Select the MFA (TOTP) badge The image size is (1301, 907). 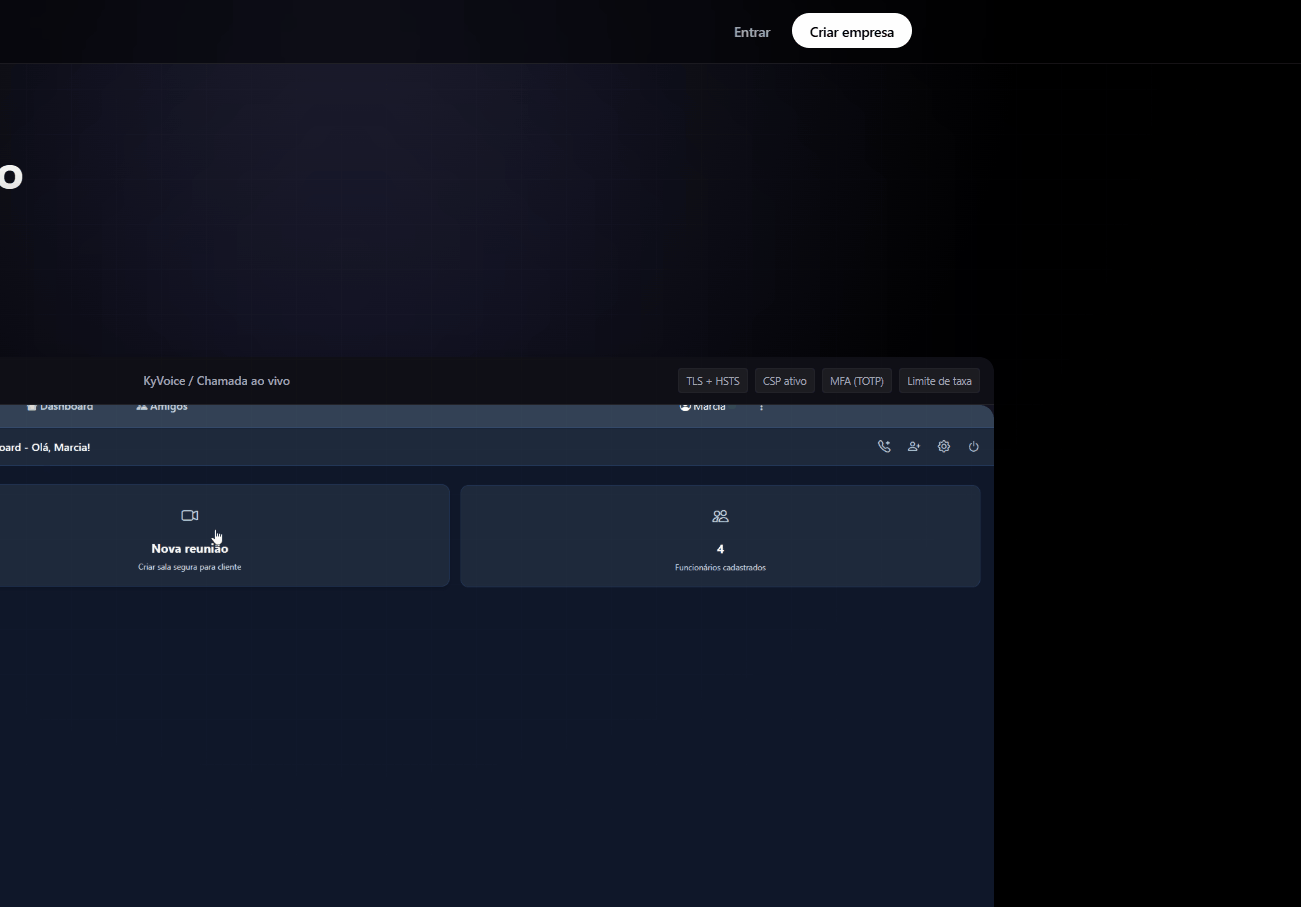[856, 381]
